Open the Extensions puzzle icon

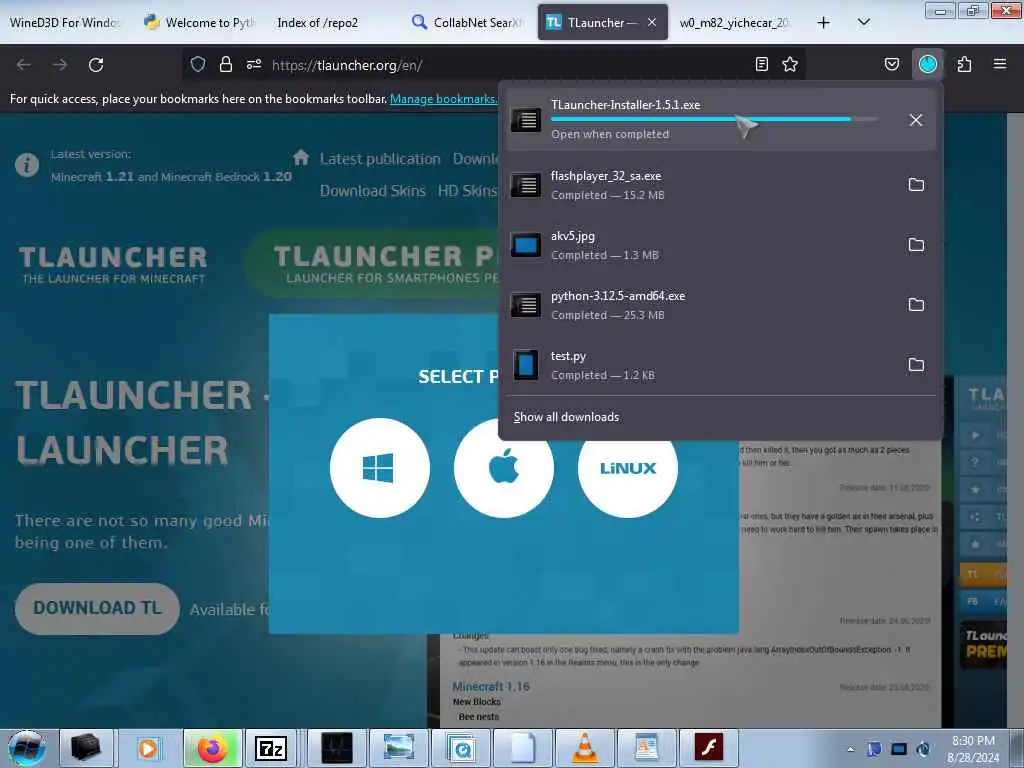point(964,64)
